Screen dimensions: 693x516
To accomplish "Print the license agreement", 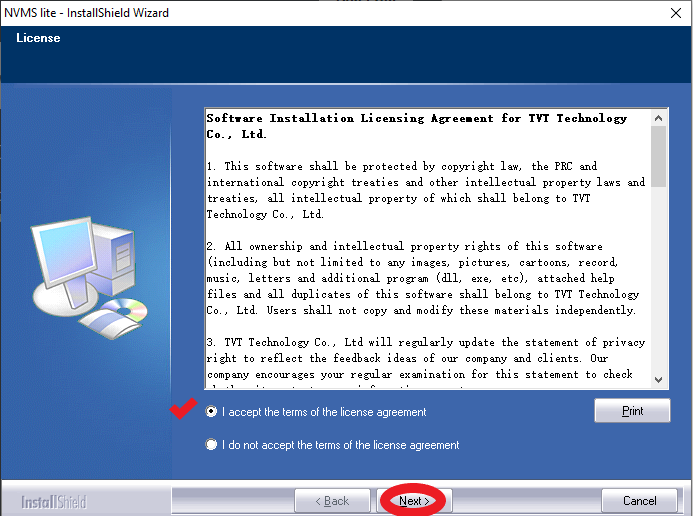I will (x=632, y=411).
